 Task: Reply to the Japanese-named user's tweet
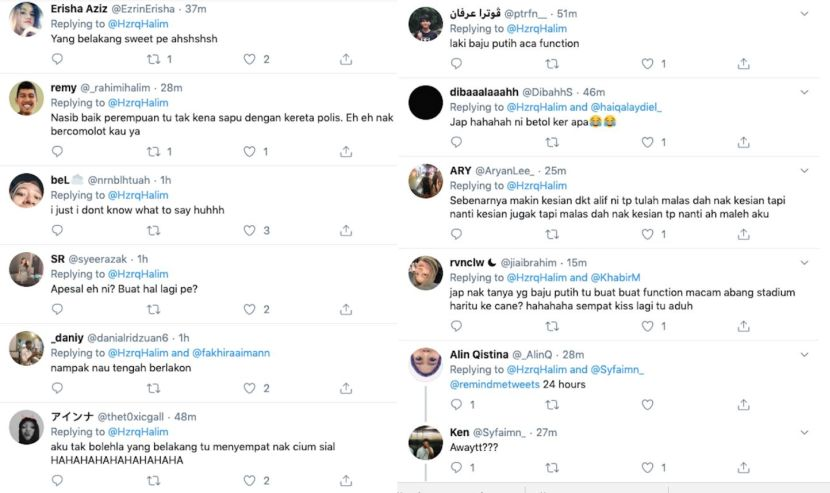pos(57,480)
